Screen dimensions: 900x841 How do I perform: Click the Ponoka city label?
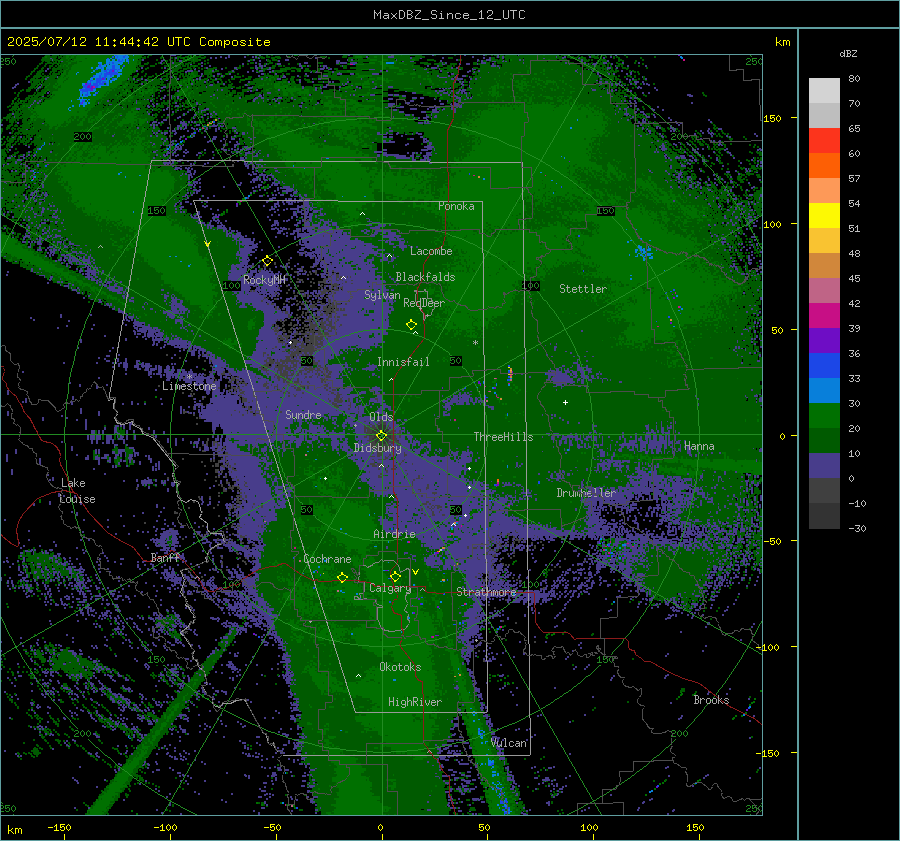coord(456,206)
